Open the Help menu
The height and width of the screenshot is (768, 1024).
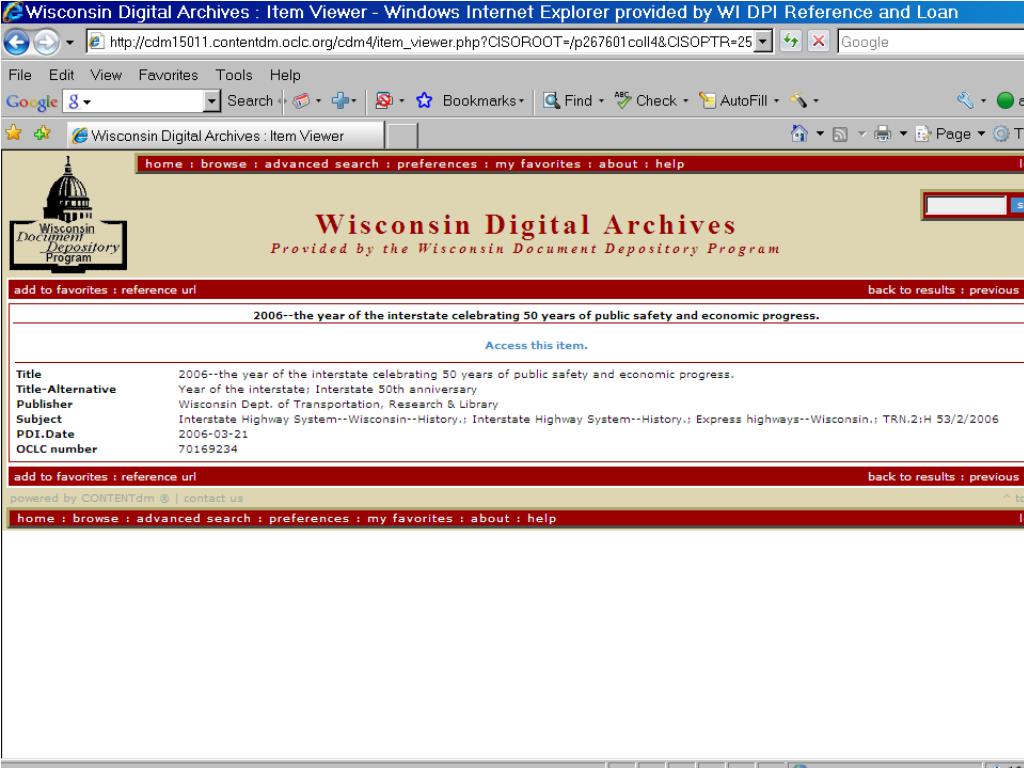pyautogui.click(x=285, y=75)
